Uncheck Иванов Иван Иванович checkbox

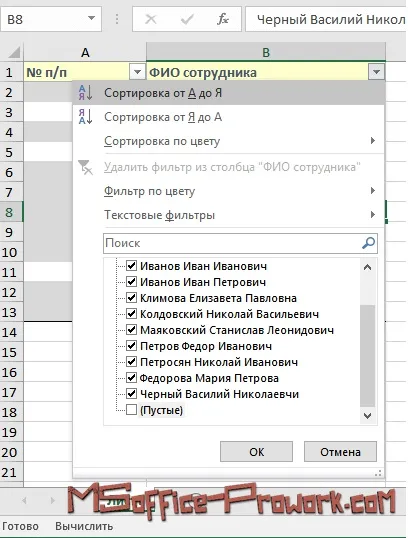131,265
